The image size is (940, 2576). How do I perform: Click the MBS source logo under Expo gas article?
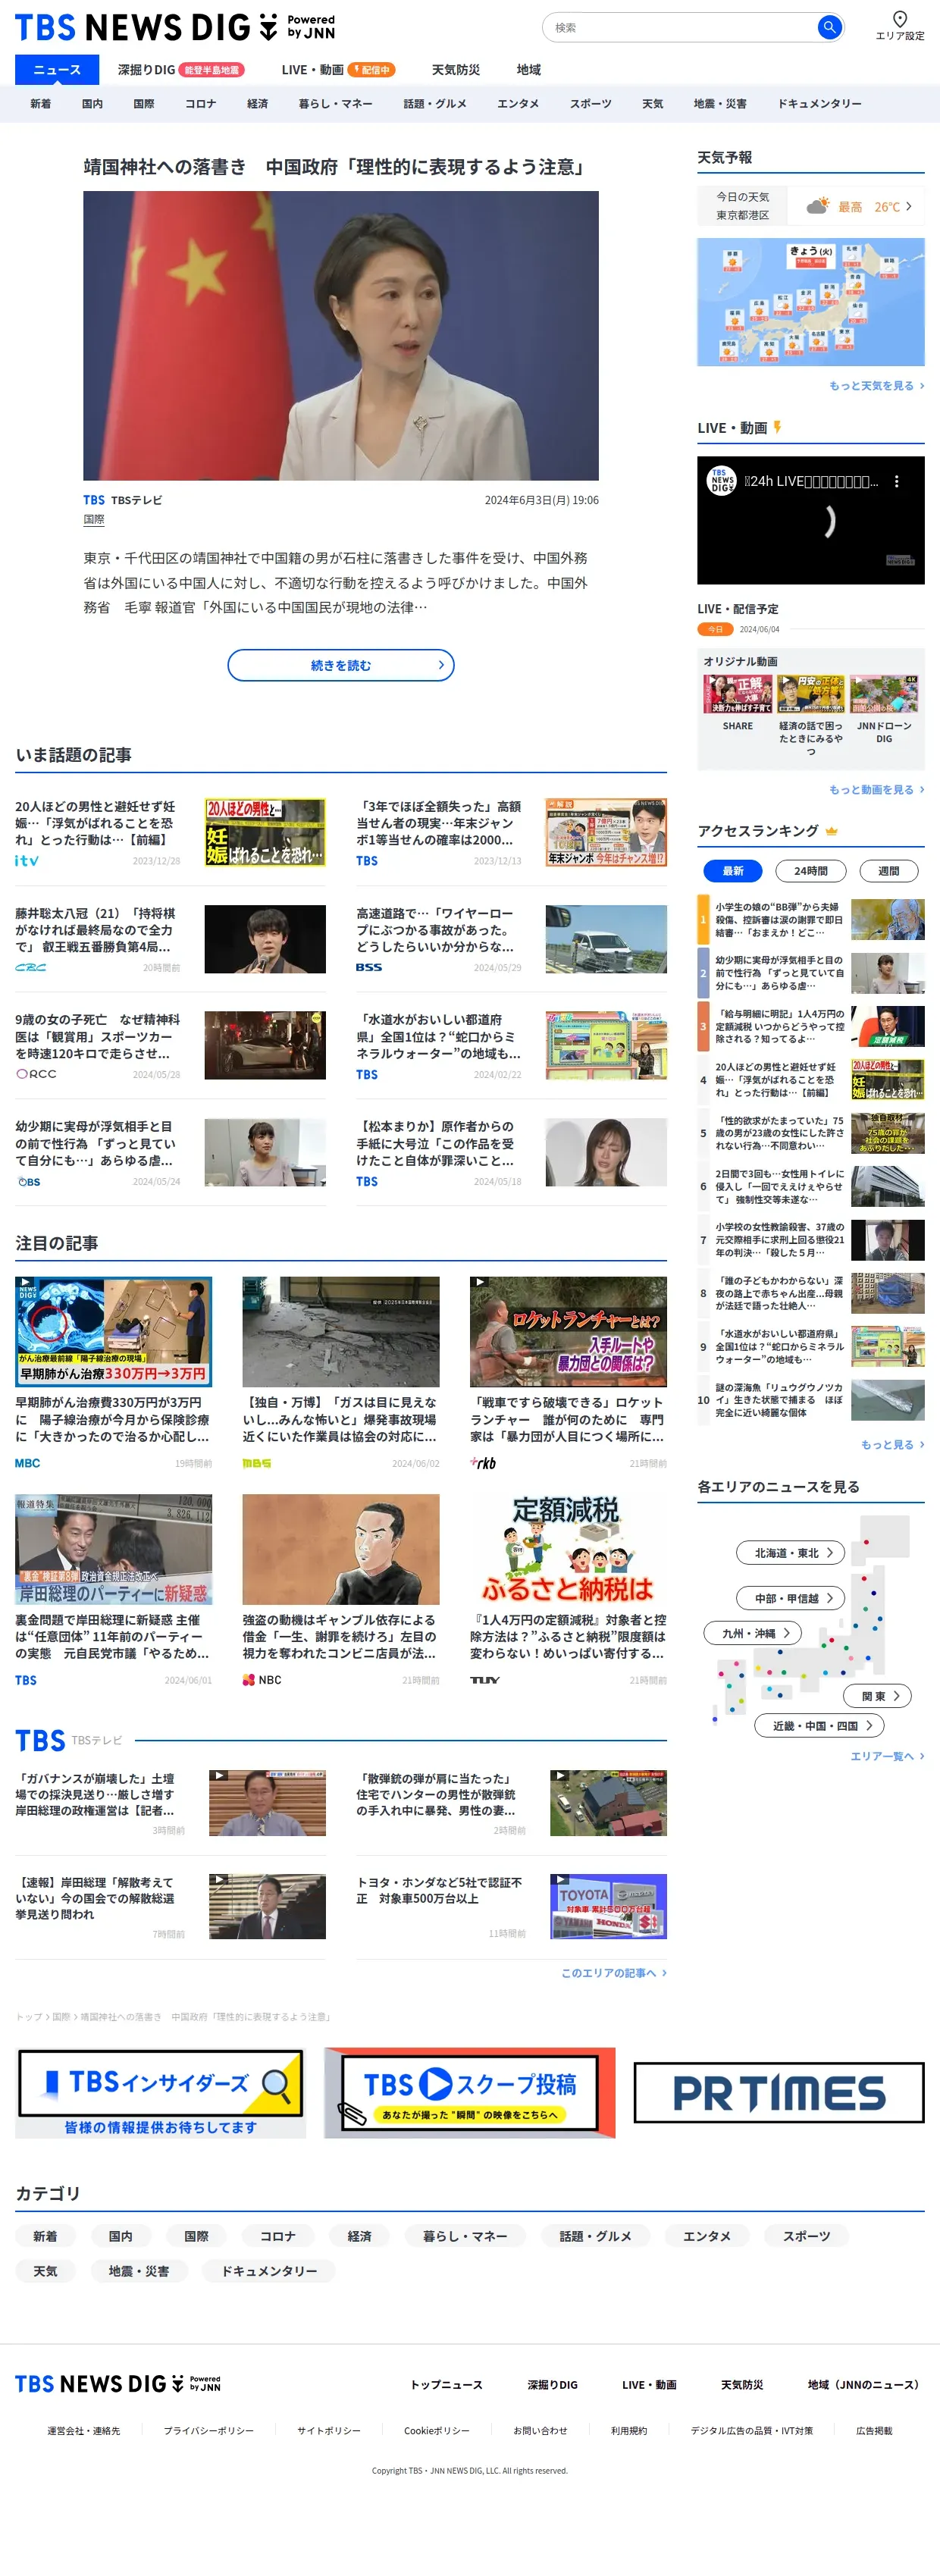click(257, 1463)
